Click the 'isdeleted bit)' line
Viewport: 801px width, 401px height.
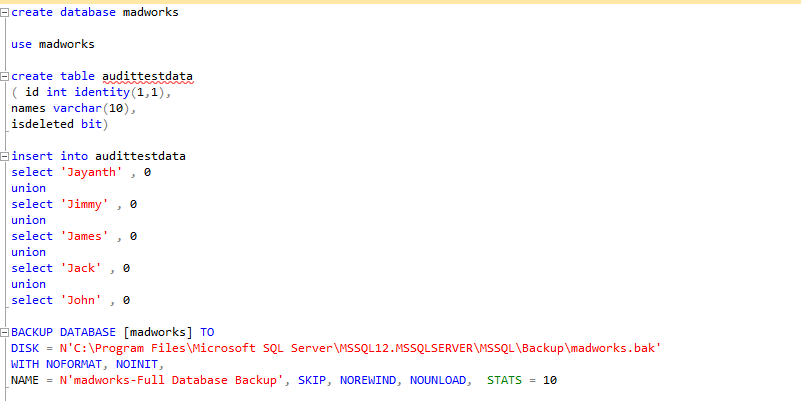(60, 124)
